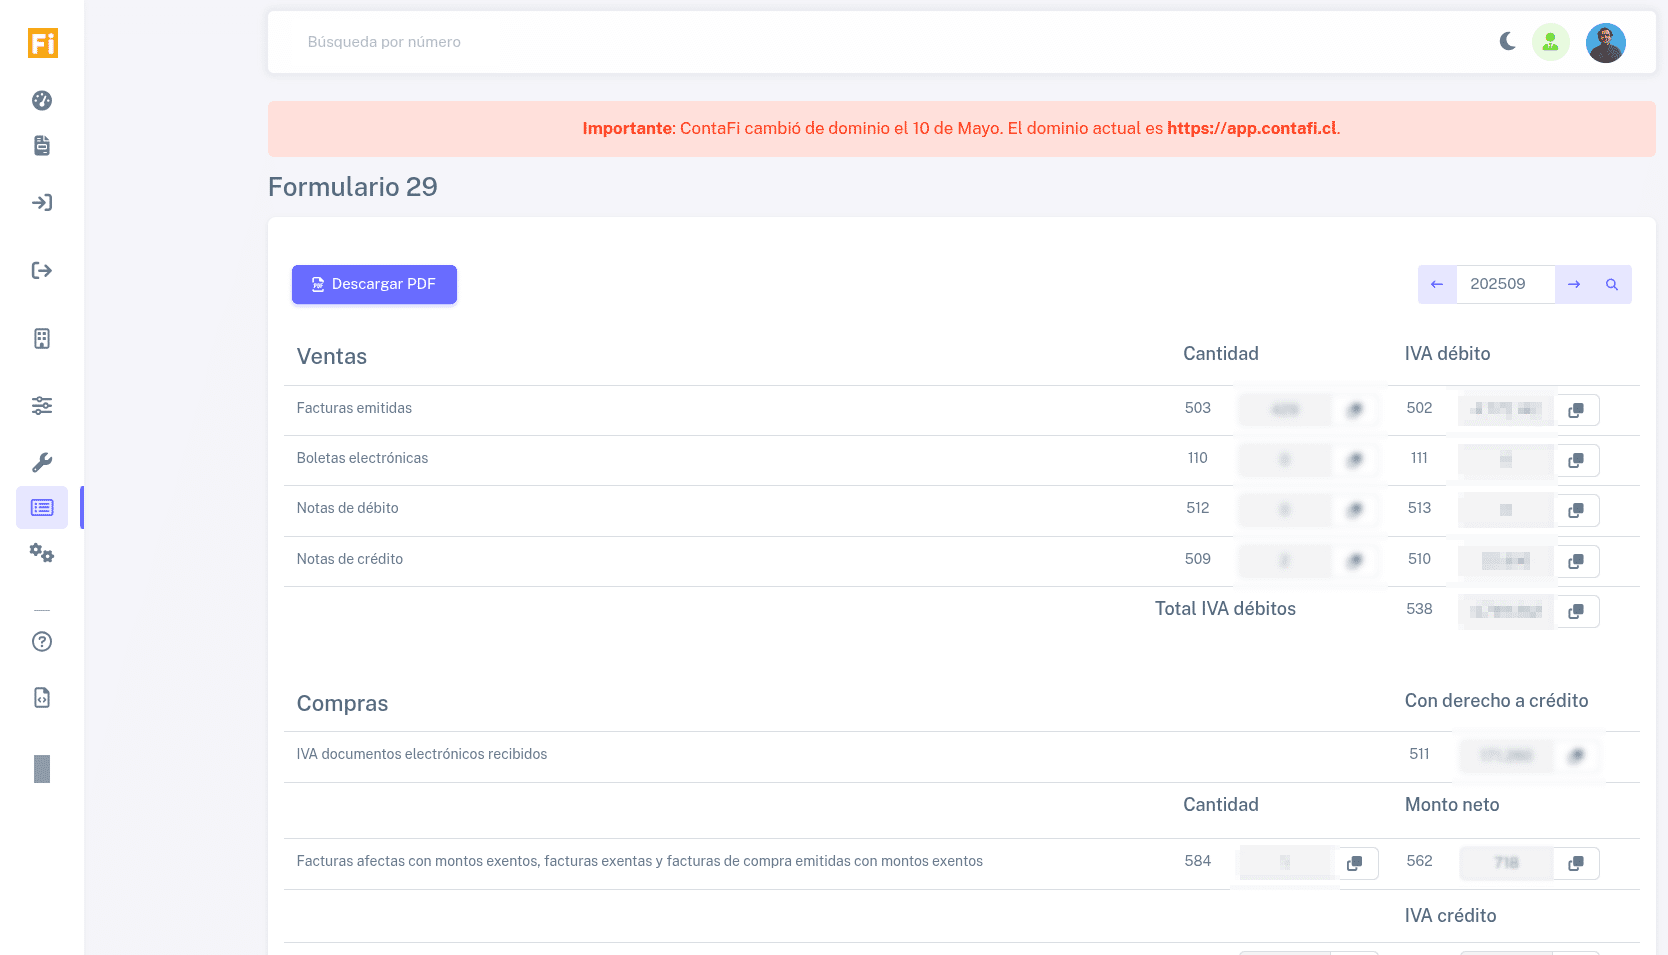Open the help question mark icon
1668x955 pixels.
[42, 642]
